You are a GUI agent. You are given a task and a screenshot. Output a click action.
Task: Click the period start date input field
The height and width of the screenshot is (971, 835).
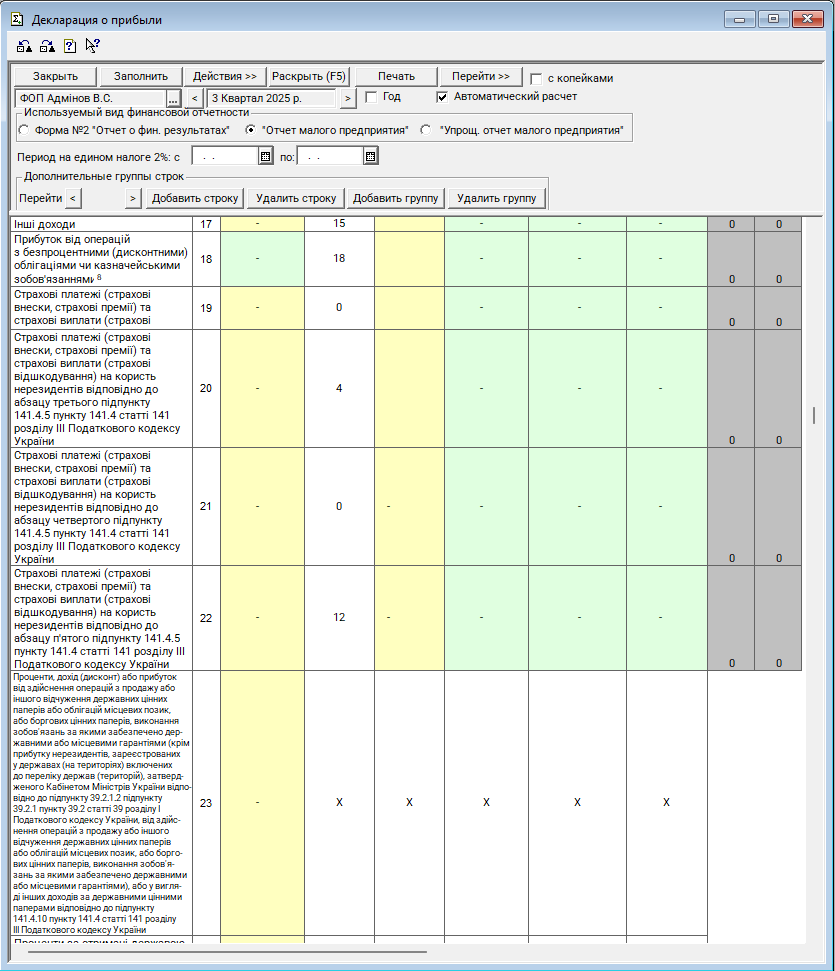click(x=224, y=156)
